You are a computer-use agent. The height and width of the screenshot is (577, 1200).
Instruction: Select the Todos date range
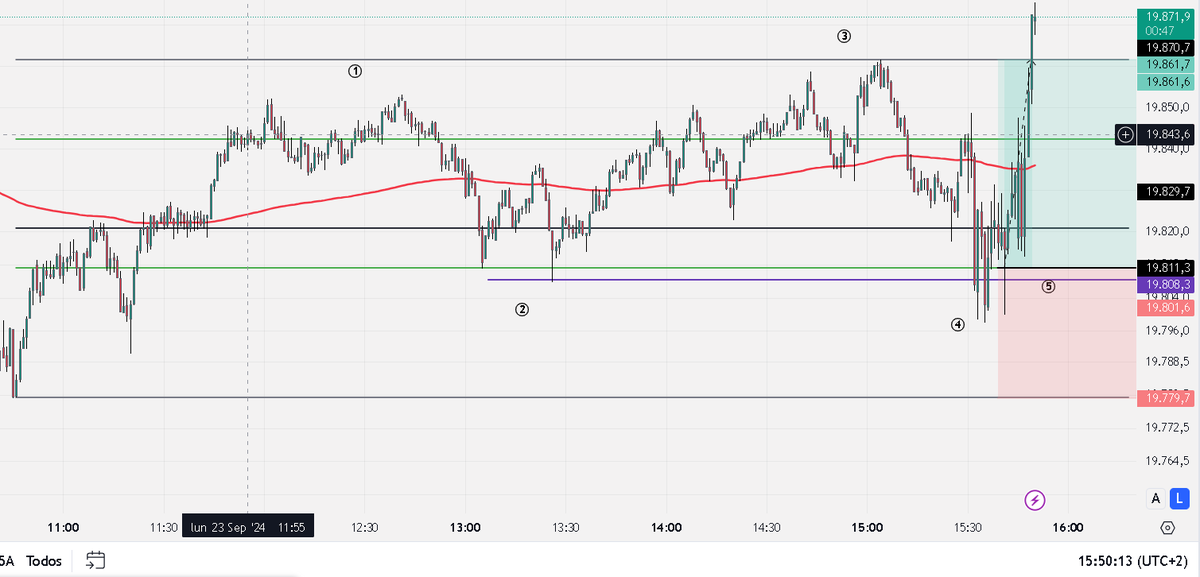[42, 561]
